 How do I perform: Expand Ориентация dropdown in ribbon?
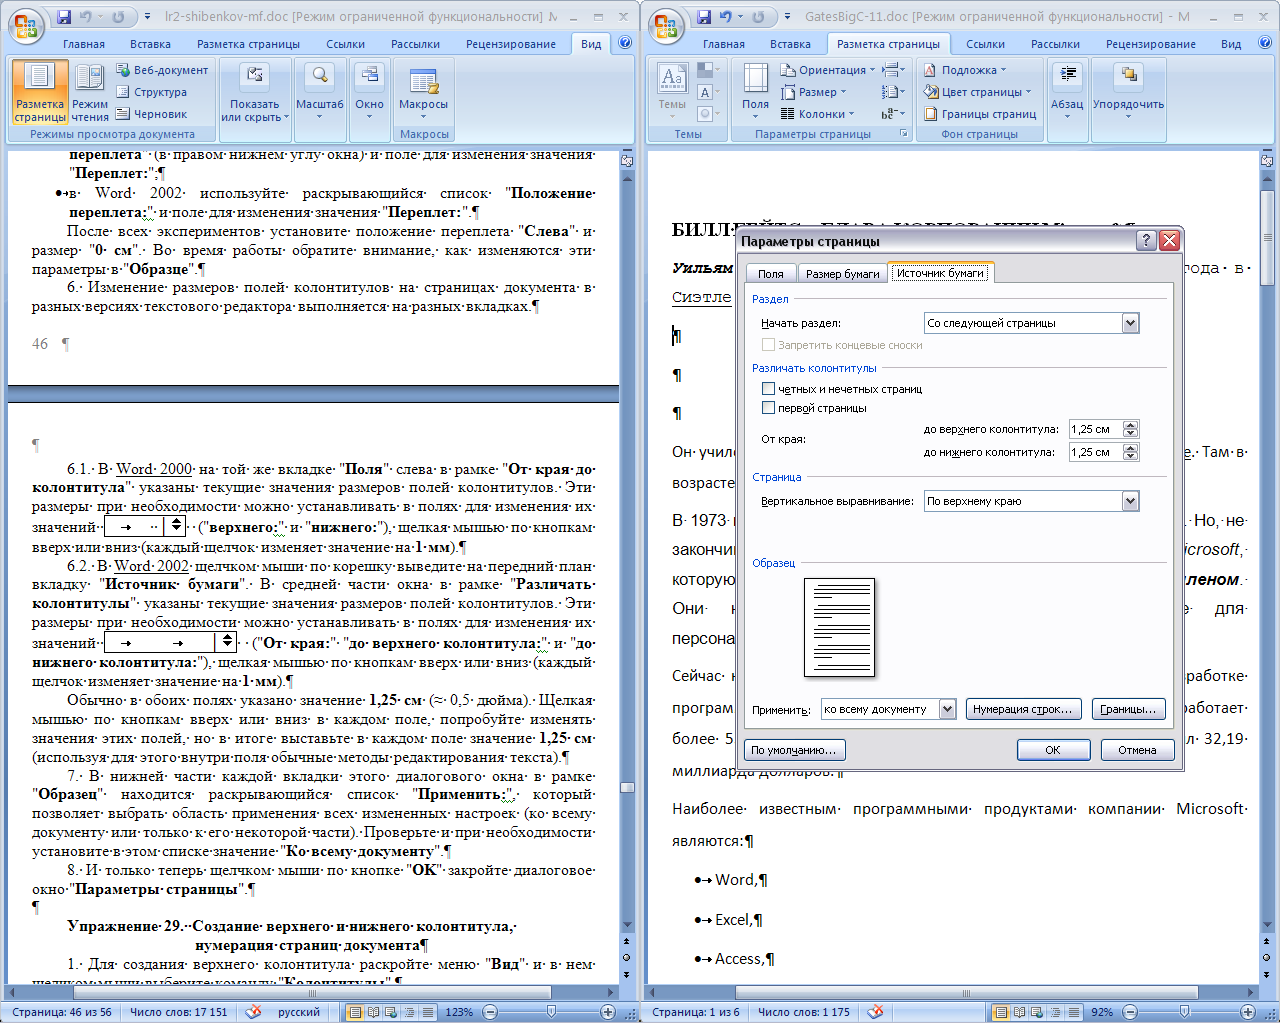pyautogui.click(x=828, y=70)
